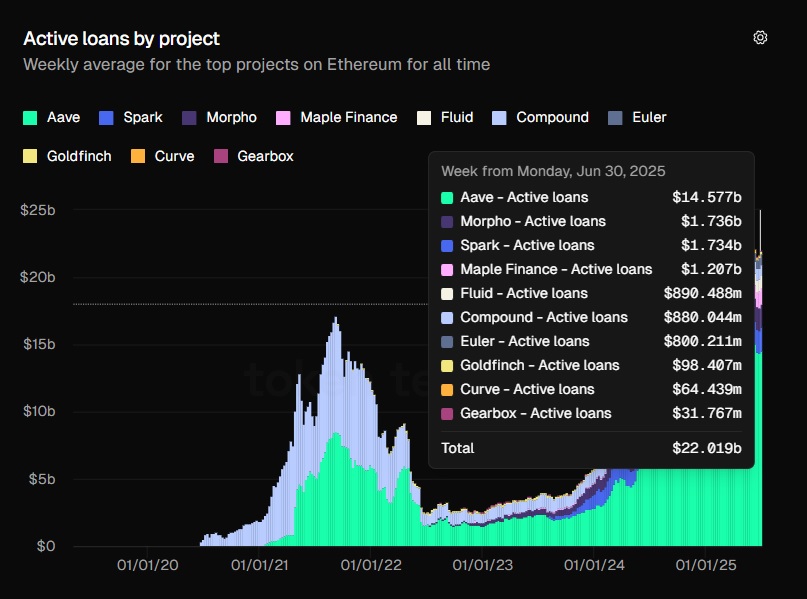
Task: Click the '01/01/25' x-axis date label
Action: coord(706,565)
